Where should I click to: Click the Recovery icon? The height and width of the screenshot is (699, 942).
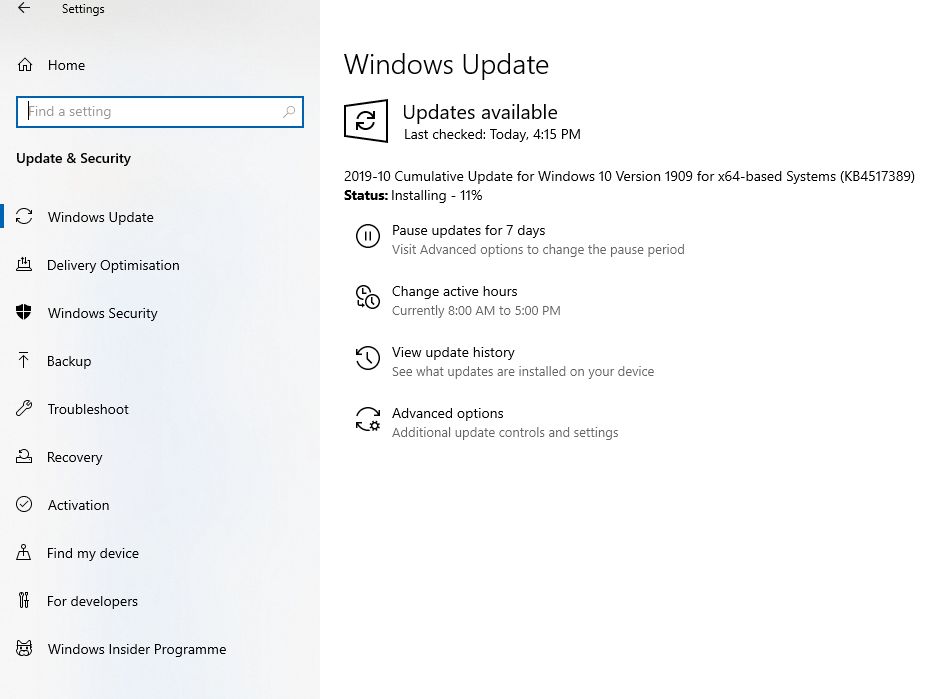tap(24, 456)
